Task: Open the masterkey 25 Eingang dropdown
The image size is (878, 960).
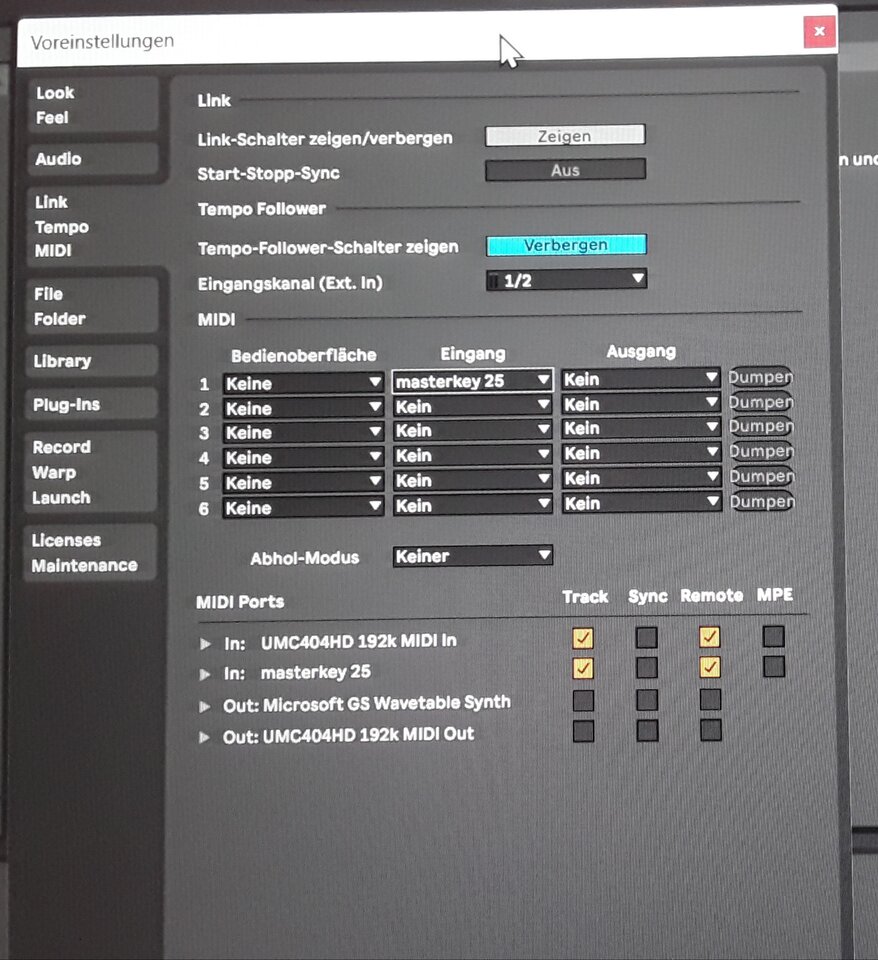Action: click(473, 381)
